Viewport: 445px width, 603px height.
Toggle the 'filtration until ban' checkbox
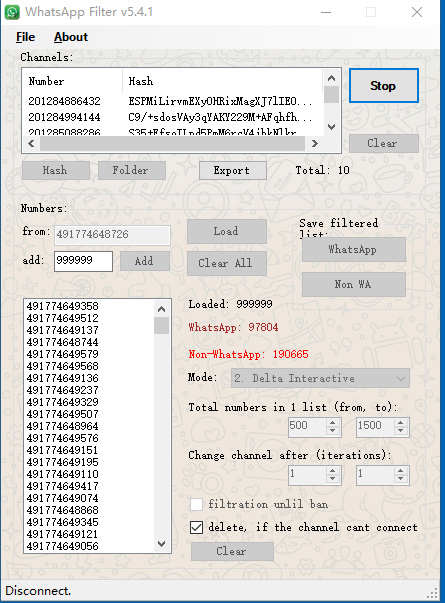[x=197, y=504]
